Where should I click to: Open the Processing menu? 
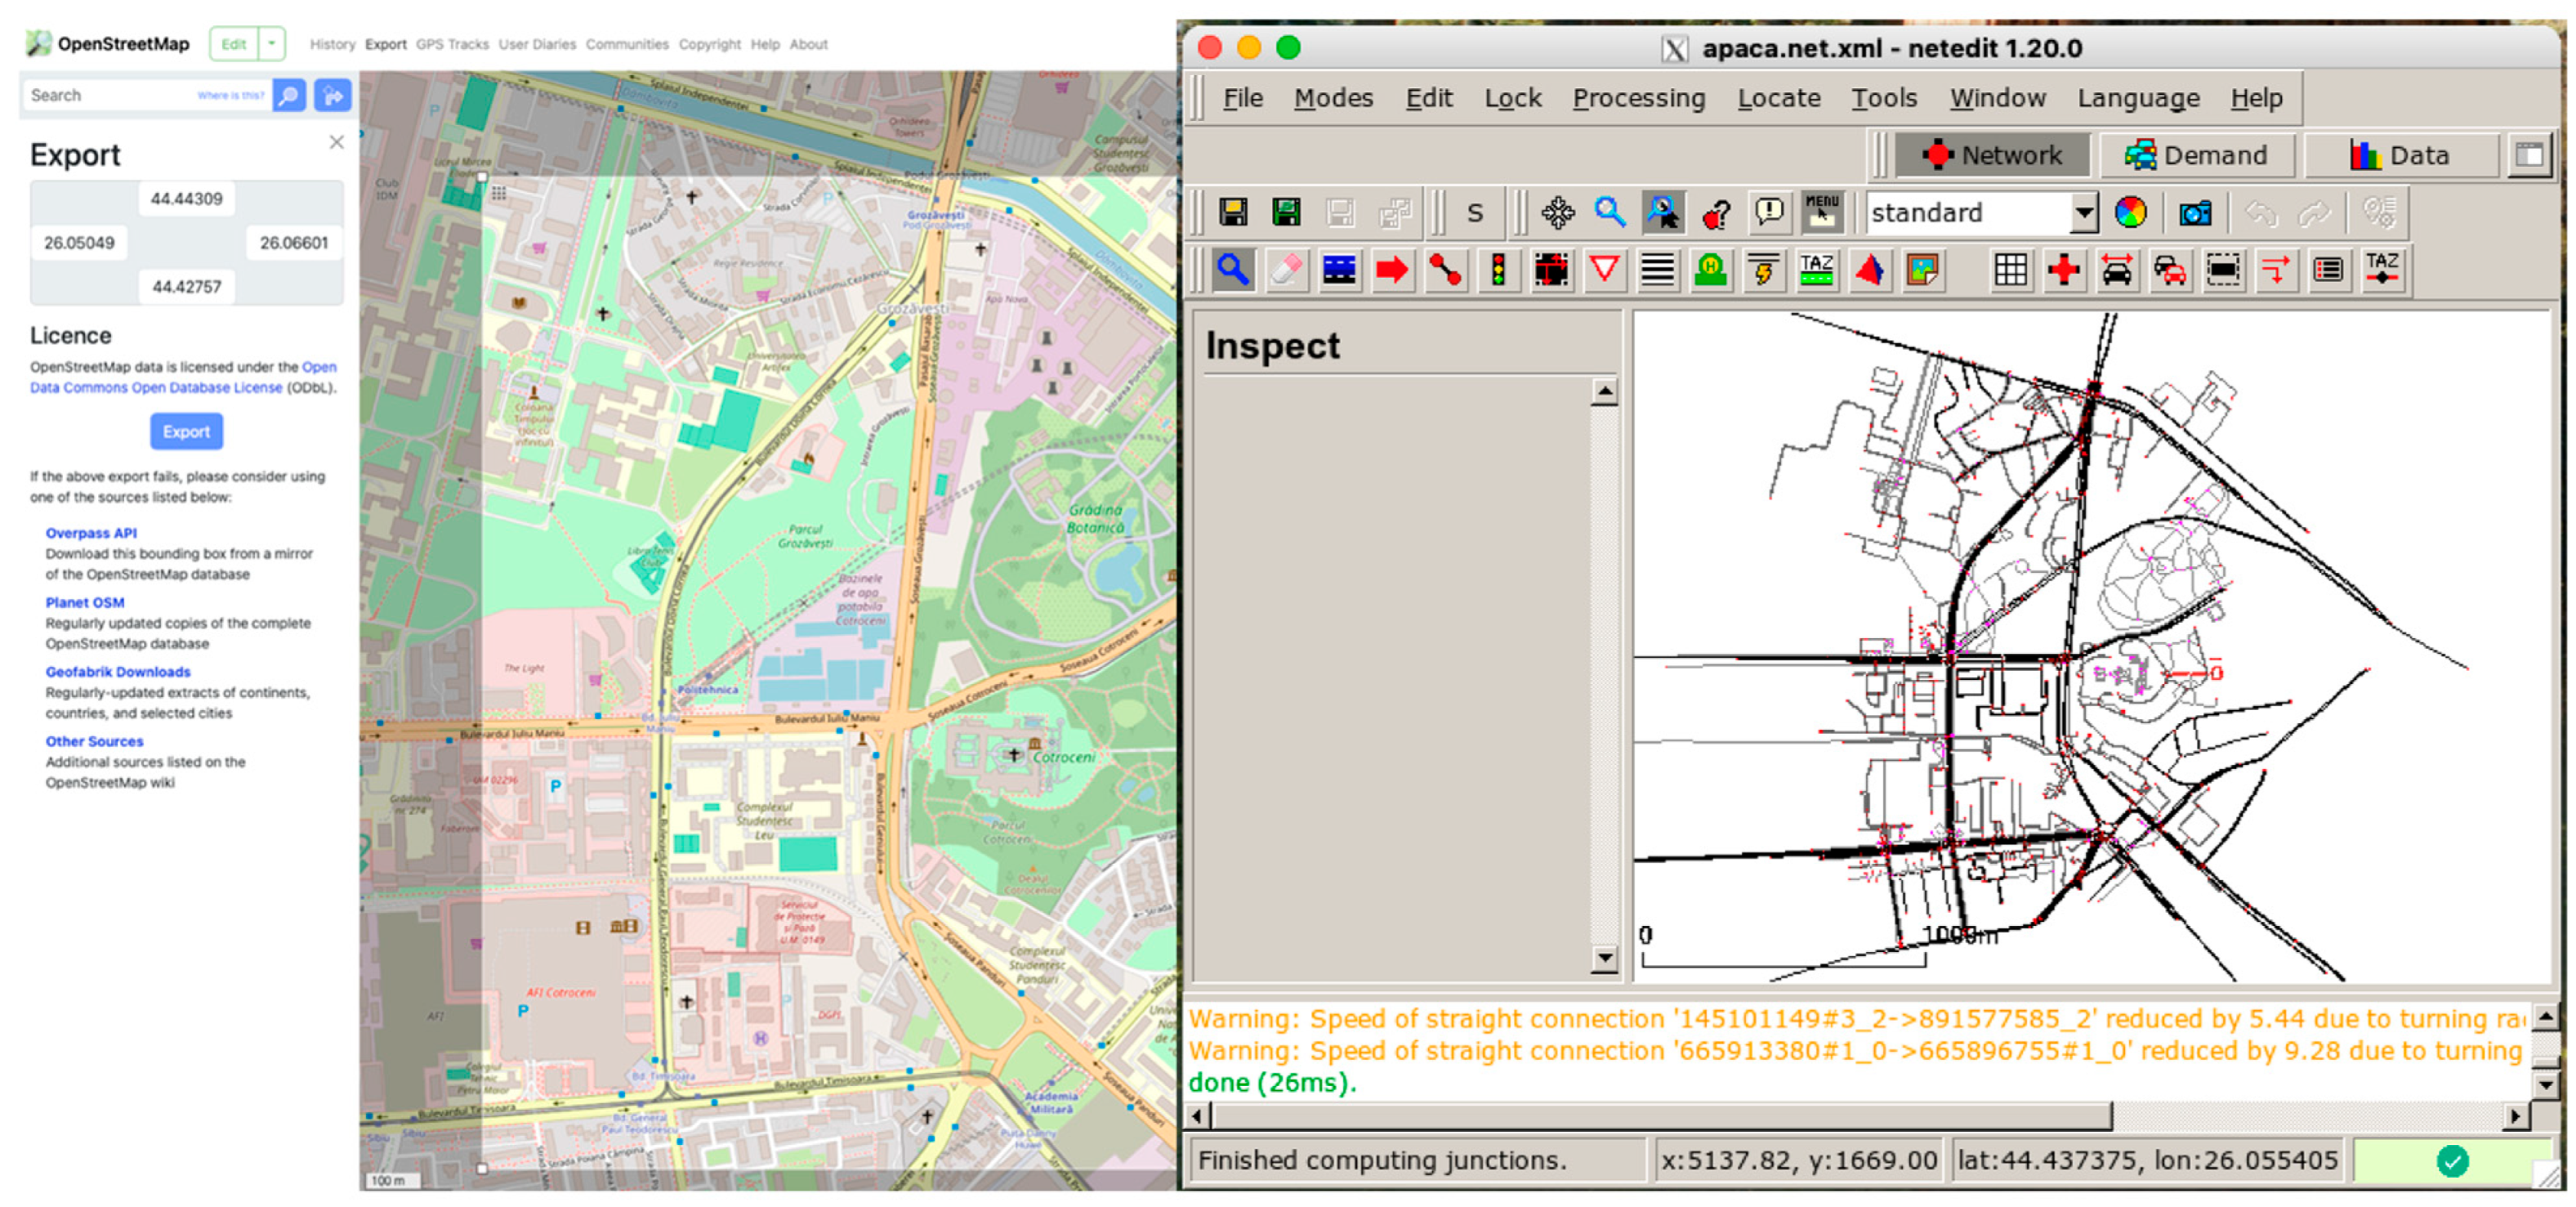pyautogui.click(x=1638, y=98)
